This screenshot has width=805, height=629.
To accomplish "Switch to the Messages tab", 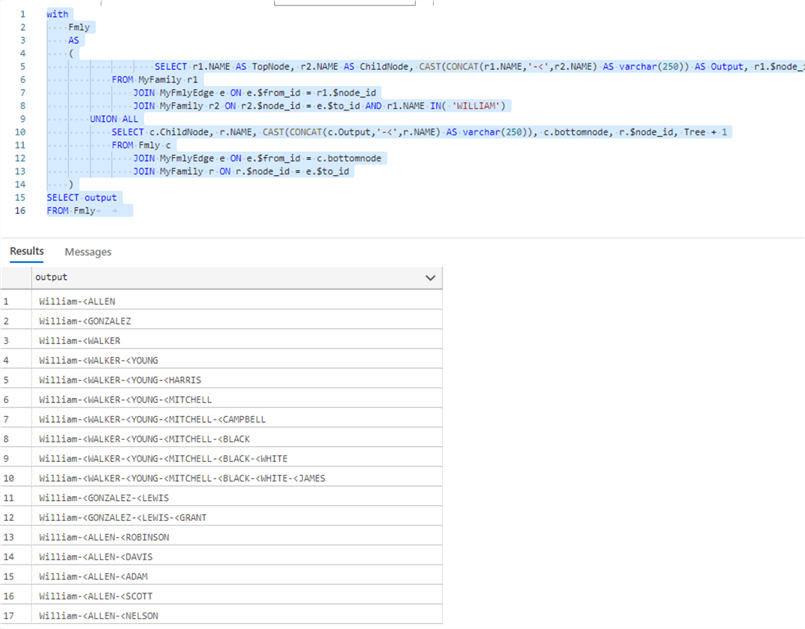I will coord(88,252).
